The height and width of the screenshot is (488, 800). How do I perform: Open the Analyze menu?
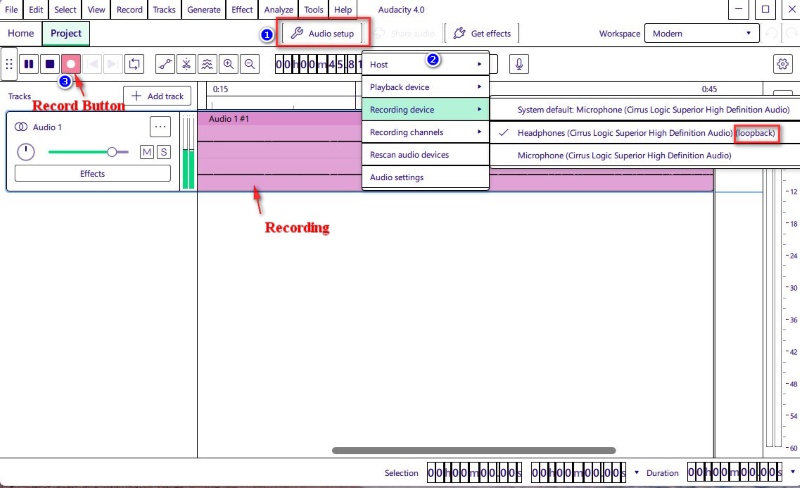(x=279, y=10)
